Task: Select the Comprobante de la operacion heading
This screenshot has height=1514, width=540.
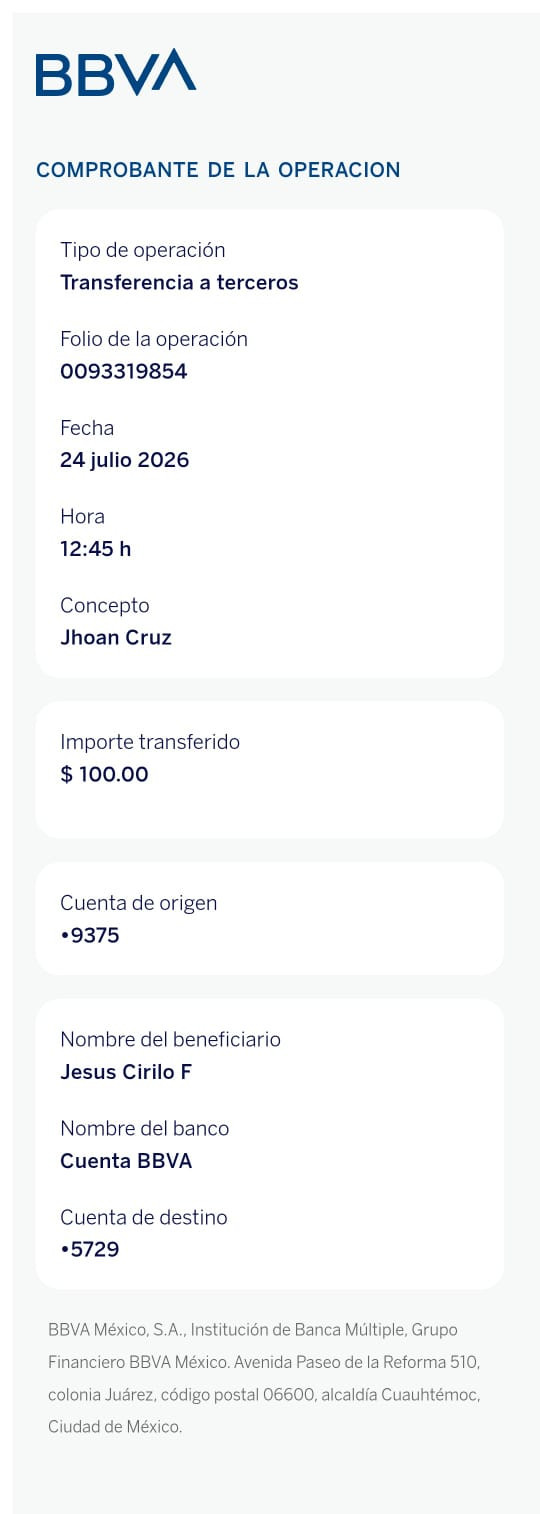Action: coord(218,170)
